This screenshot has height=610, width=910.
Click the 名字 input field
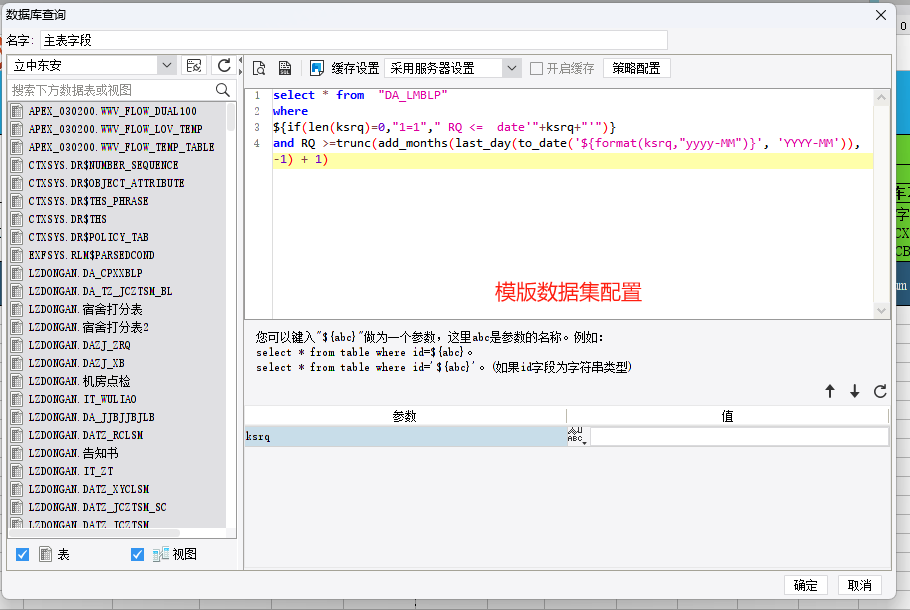coord(354,40)
